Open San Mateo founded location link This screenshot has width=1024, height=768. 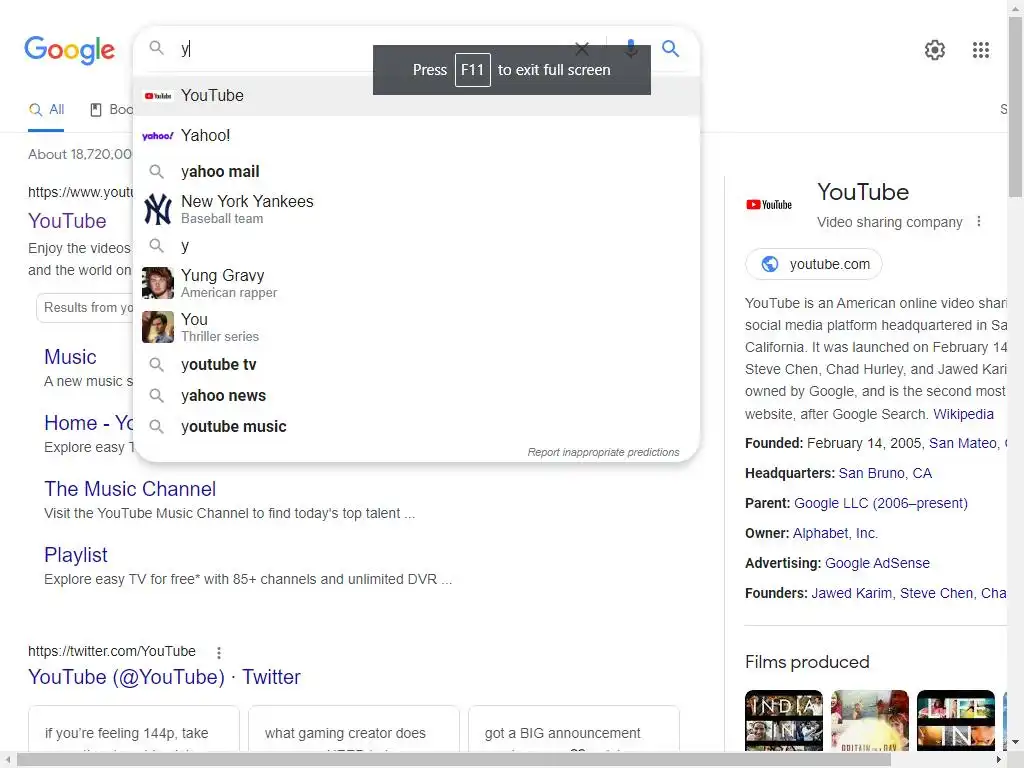click(x=963, y=443)
